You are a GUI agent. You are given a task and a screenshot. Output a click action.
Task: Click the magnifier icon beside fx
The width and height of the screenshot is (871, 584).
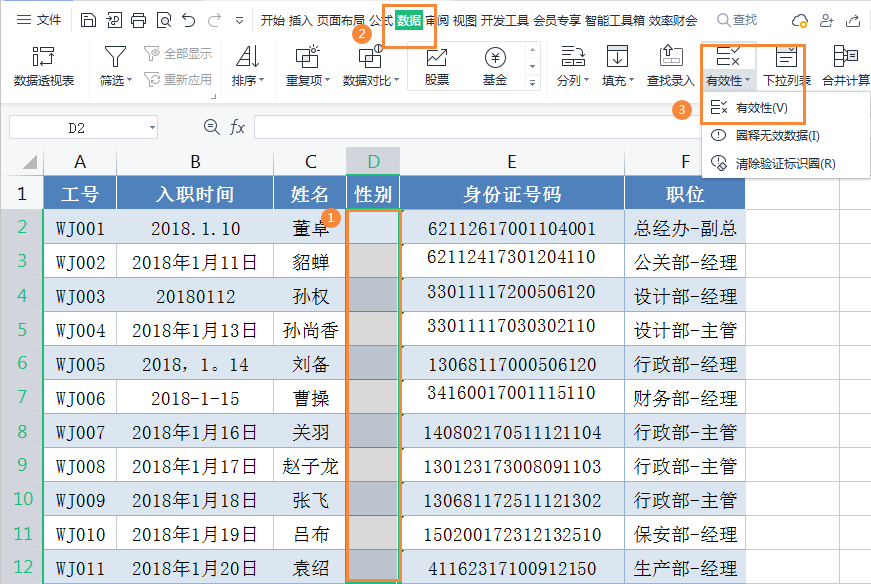[x=212, y=127]
